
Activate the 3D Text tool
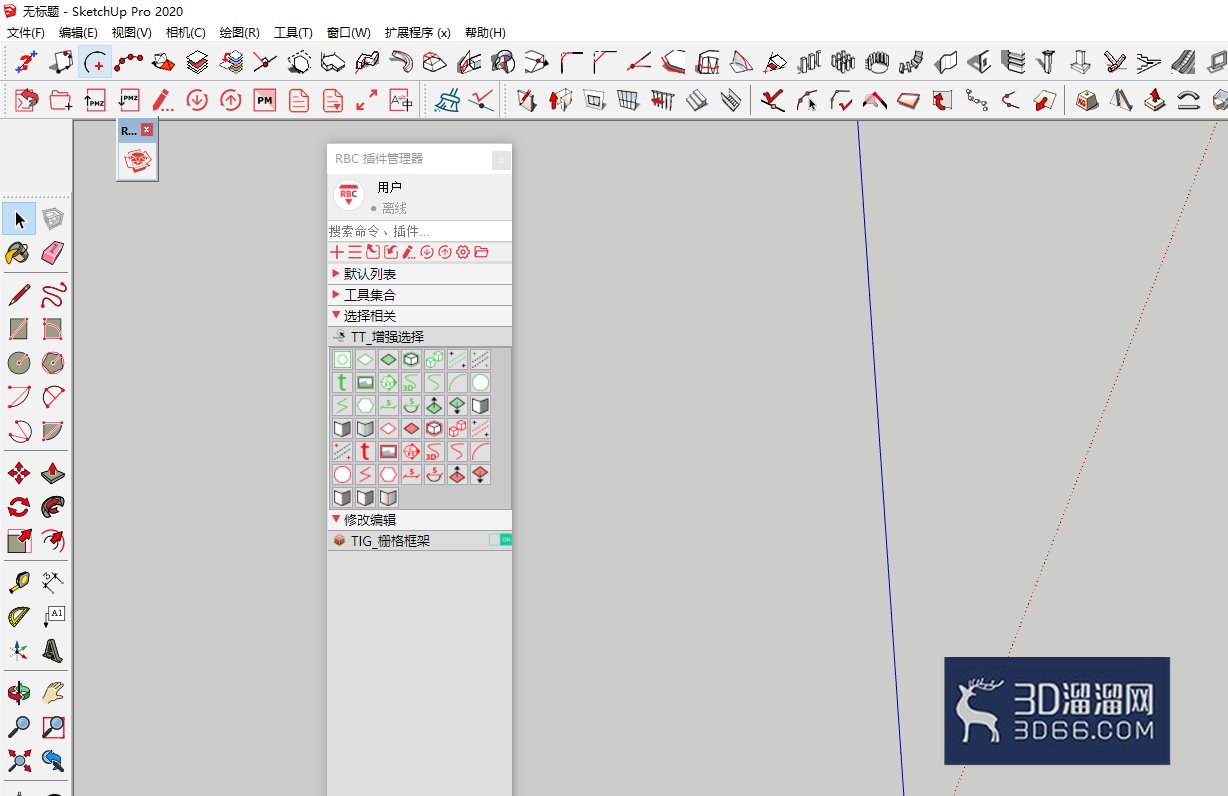coord(53,651)
